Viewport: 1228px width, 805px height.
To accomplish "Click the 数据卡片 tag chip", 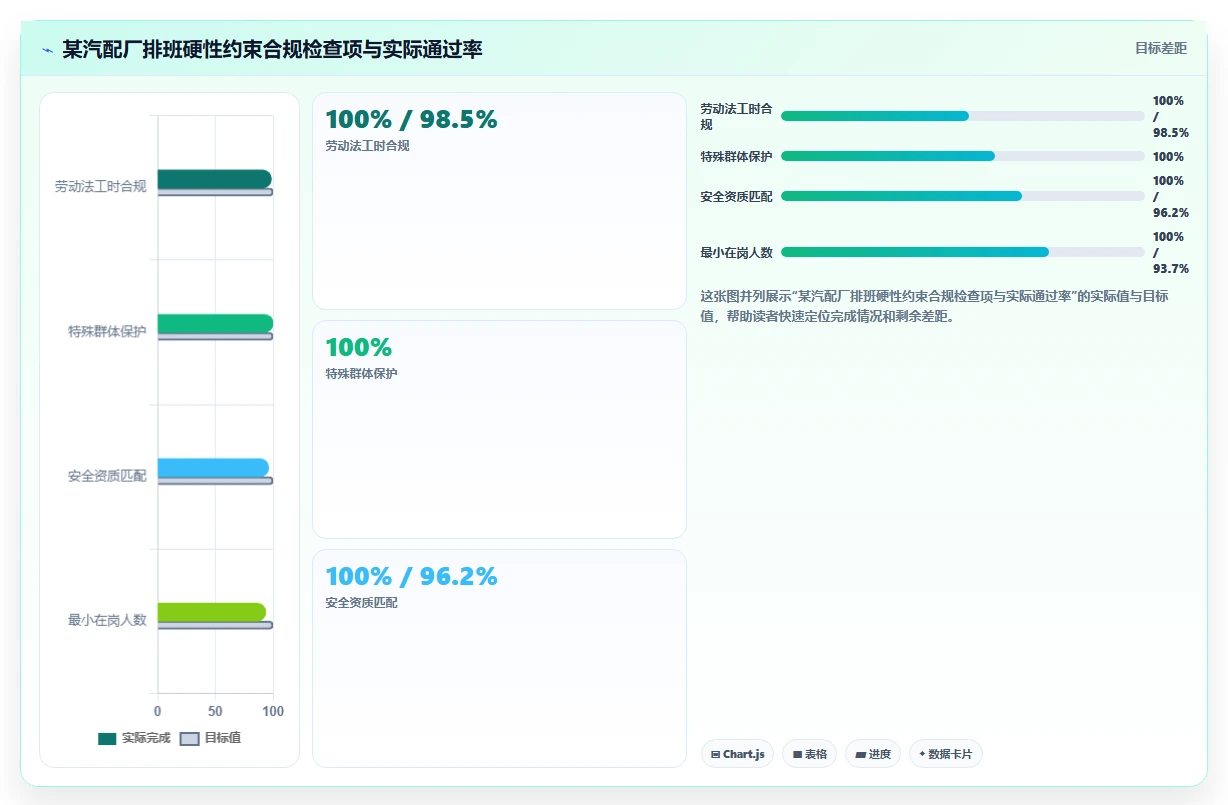I will [945, 754].
